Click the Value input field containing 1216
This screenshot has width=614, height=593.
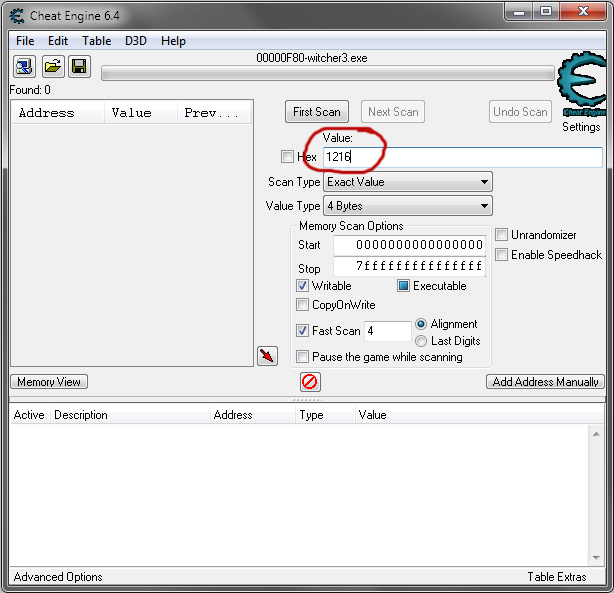463,157
